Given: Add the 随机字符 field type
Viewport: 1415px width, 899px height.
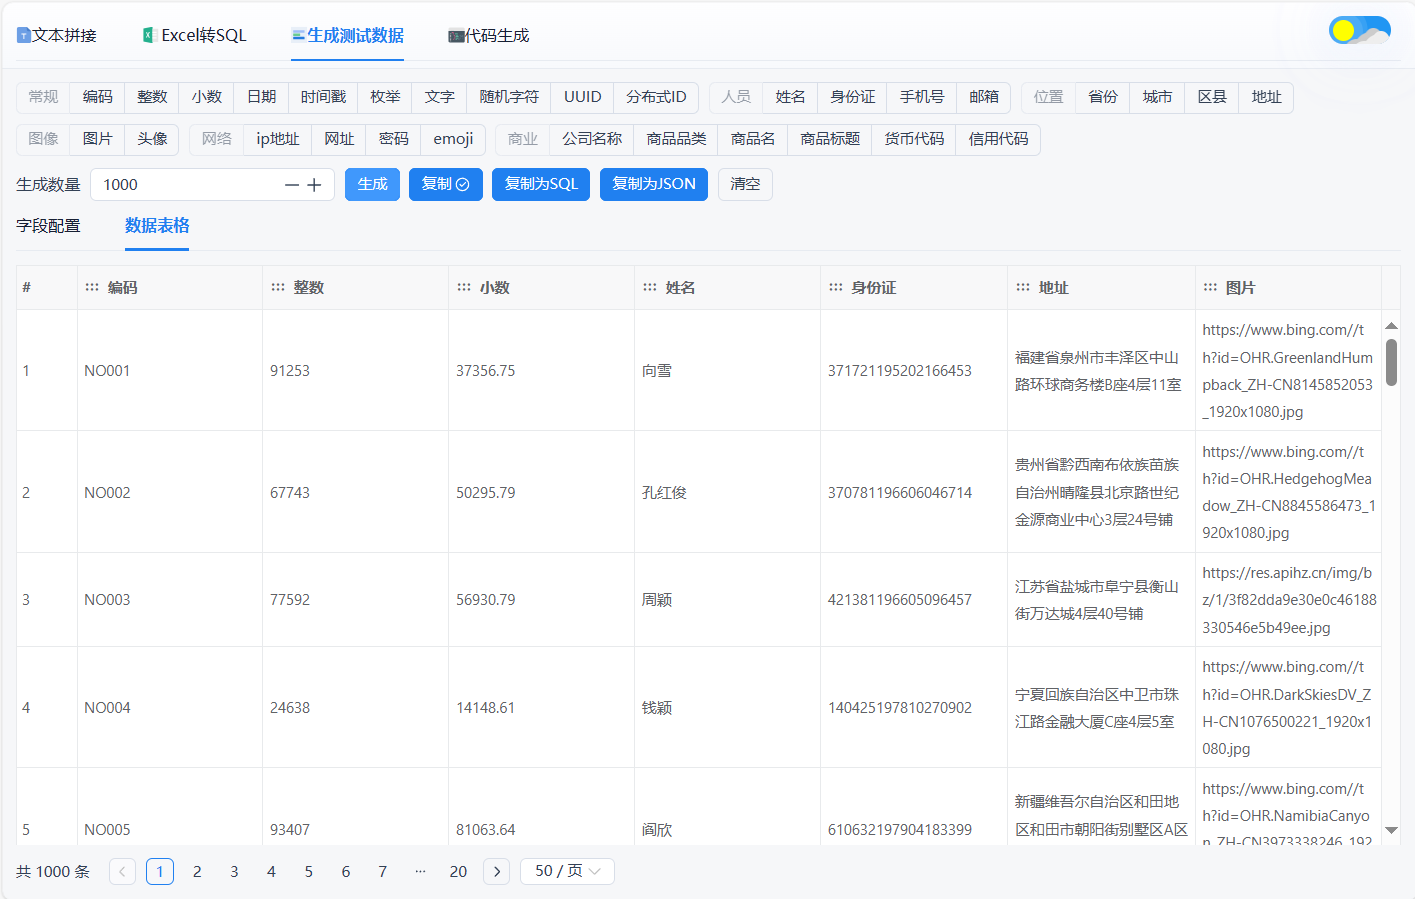Looking at the screenshot, I should (x=509, y=97).
